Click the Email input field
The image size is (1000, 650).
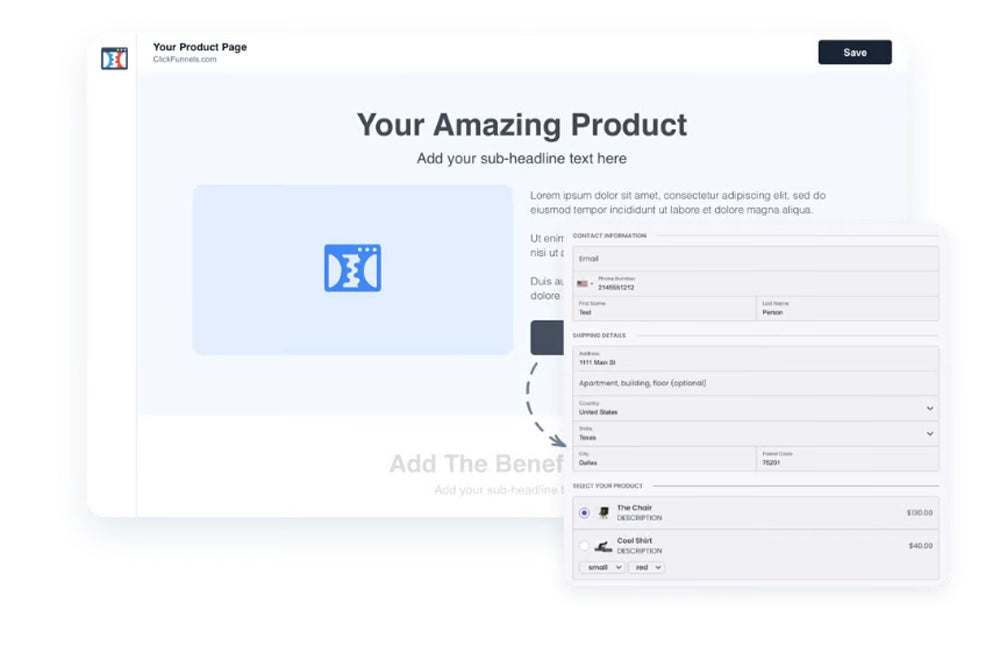(x=755, y=259)
